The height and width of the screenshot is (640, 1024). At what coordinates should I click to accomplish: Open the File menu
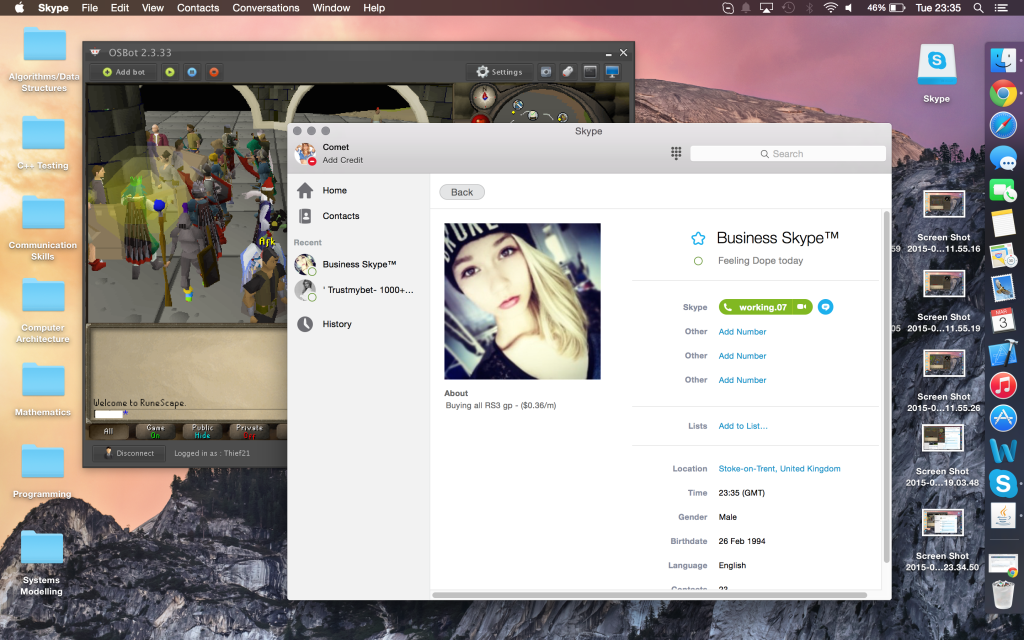[x=89, y=8]
